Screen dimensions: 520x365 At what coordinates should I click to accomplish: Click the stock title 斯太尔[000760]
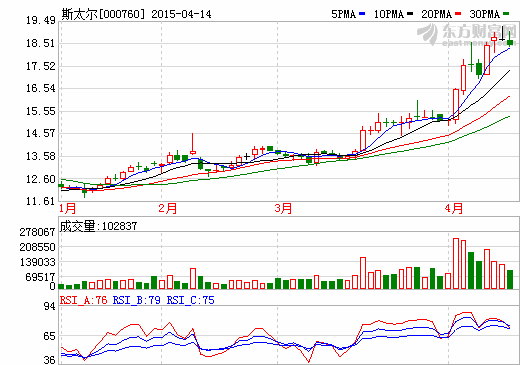coord(103,14)
